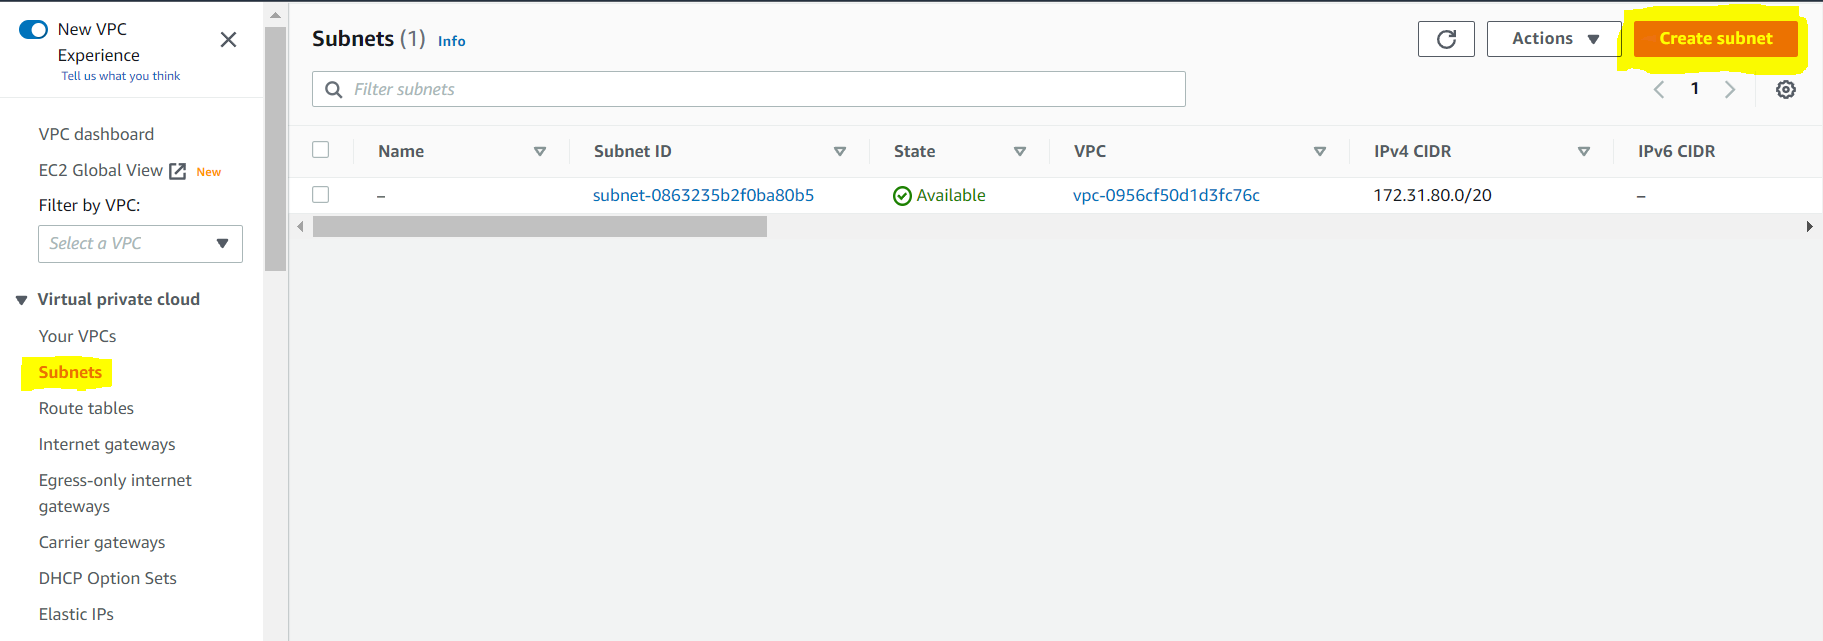Click the left scroll arrow of the table
The height and width of the screenshot is (641, 1823).
point(300,226)
